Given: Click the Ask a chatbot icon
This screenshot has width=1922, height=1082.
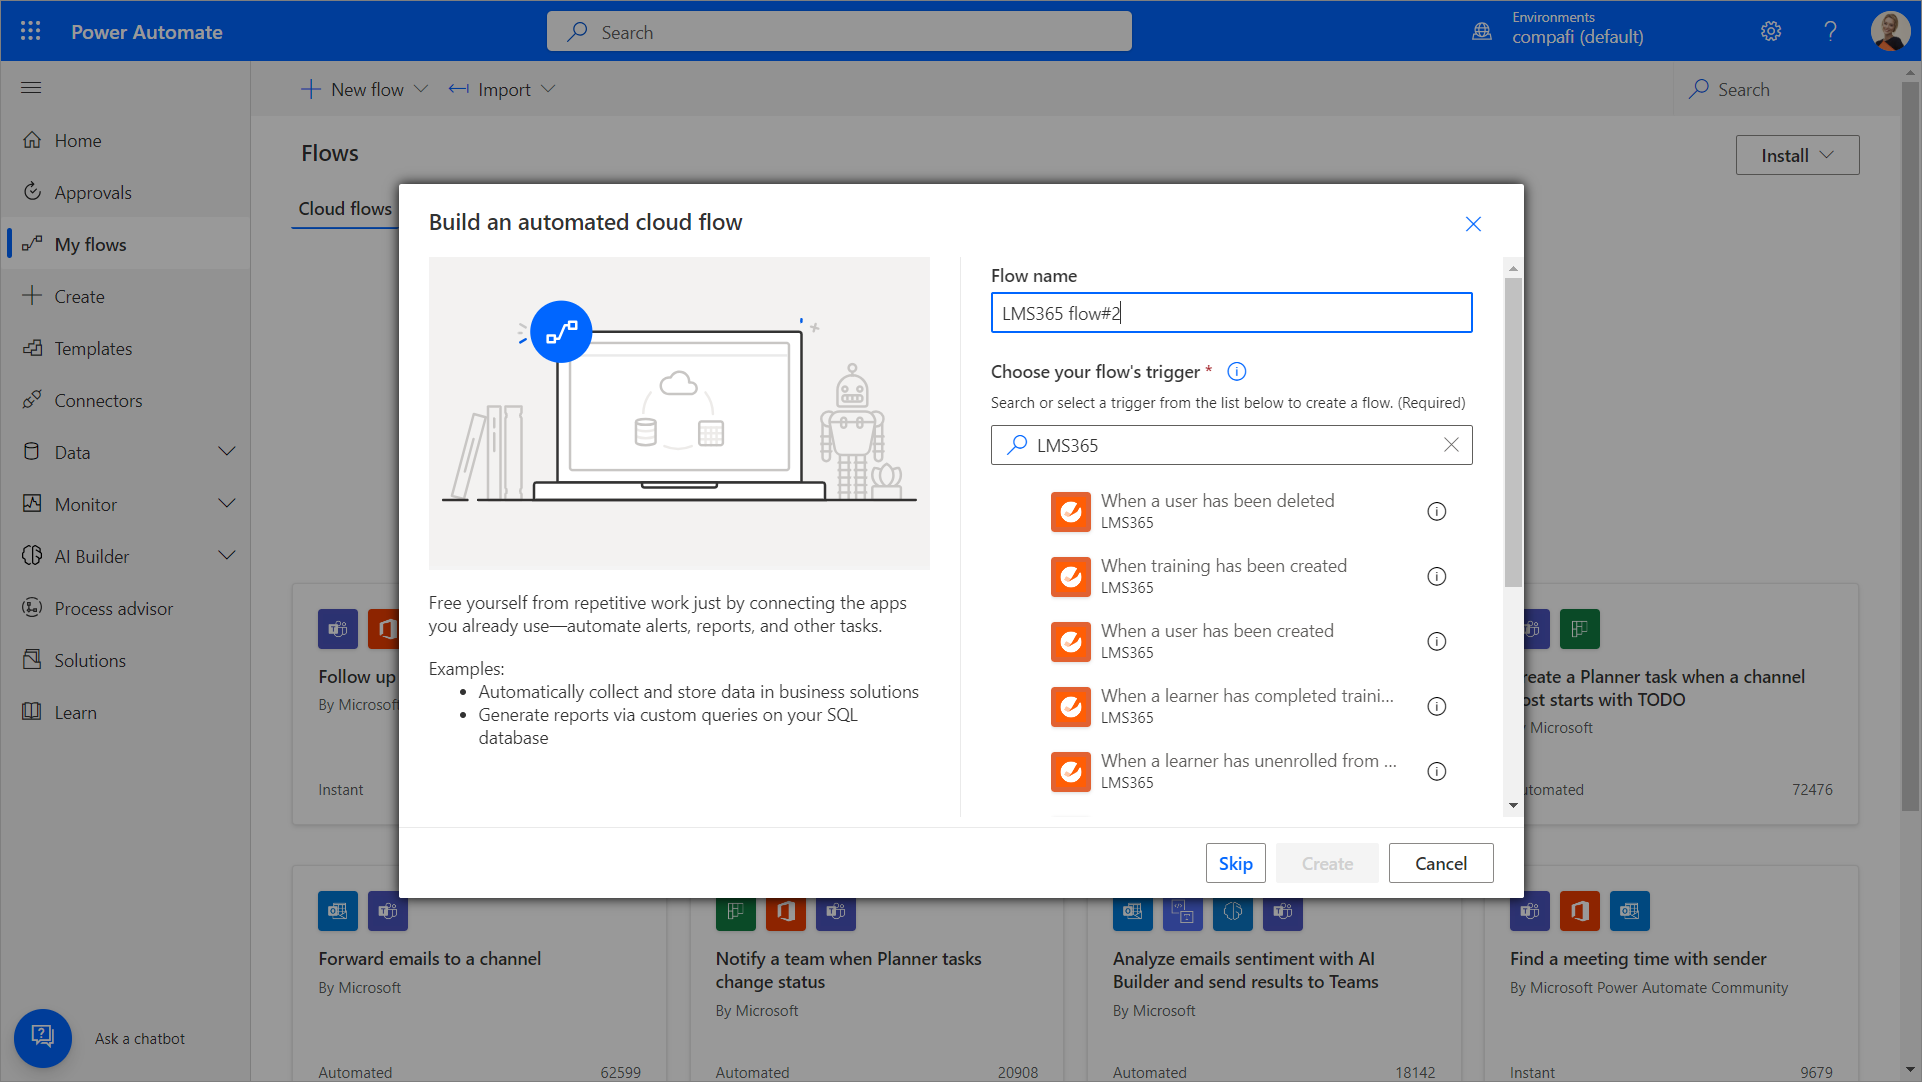Looking at the screenshot, I should pyautogui.click(x=42, y=1037).
